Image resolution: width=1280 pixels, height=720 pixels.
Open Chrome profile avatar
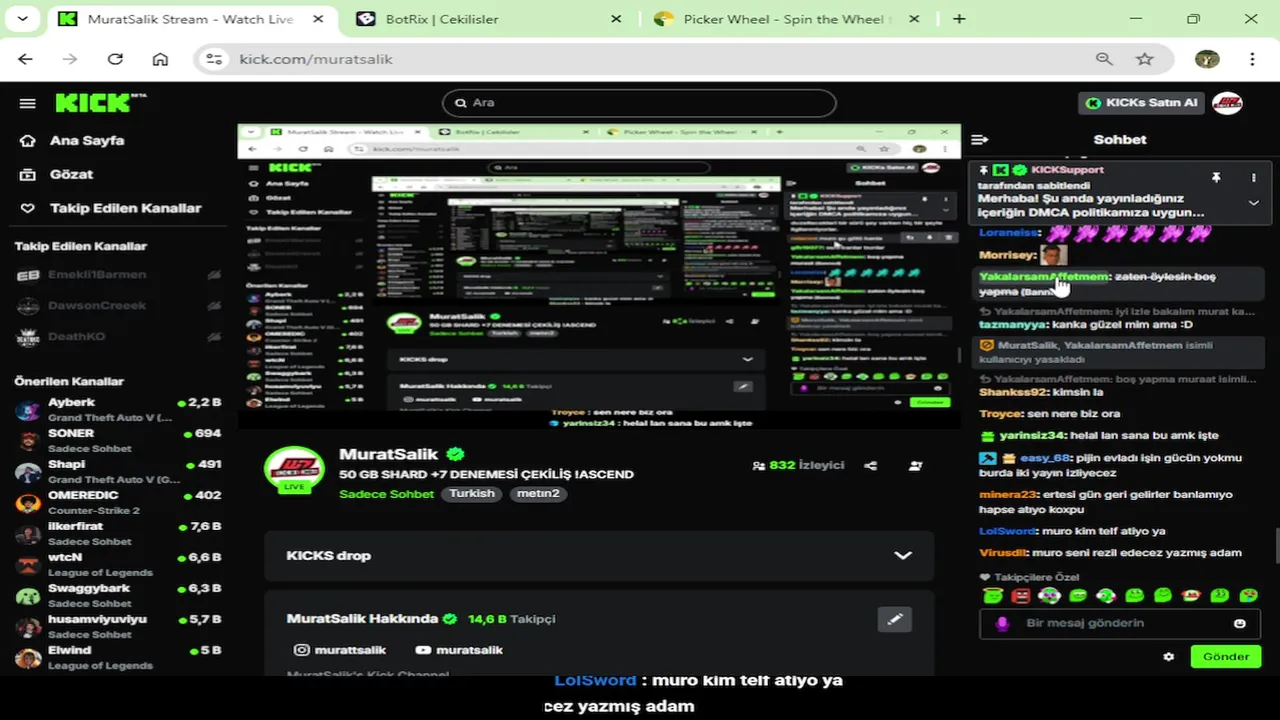pos(1208,59)
